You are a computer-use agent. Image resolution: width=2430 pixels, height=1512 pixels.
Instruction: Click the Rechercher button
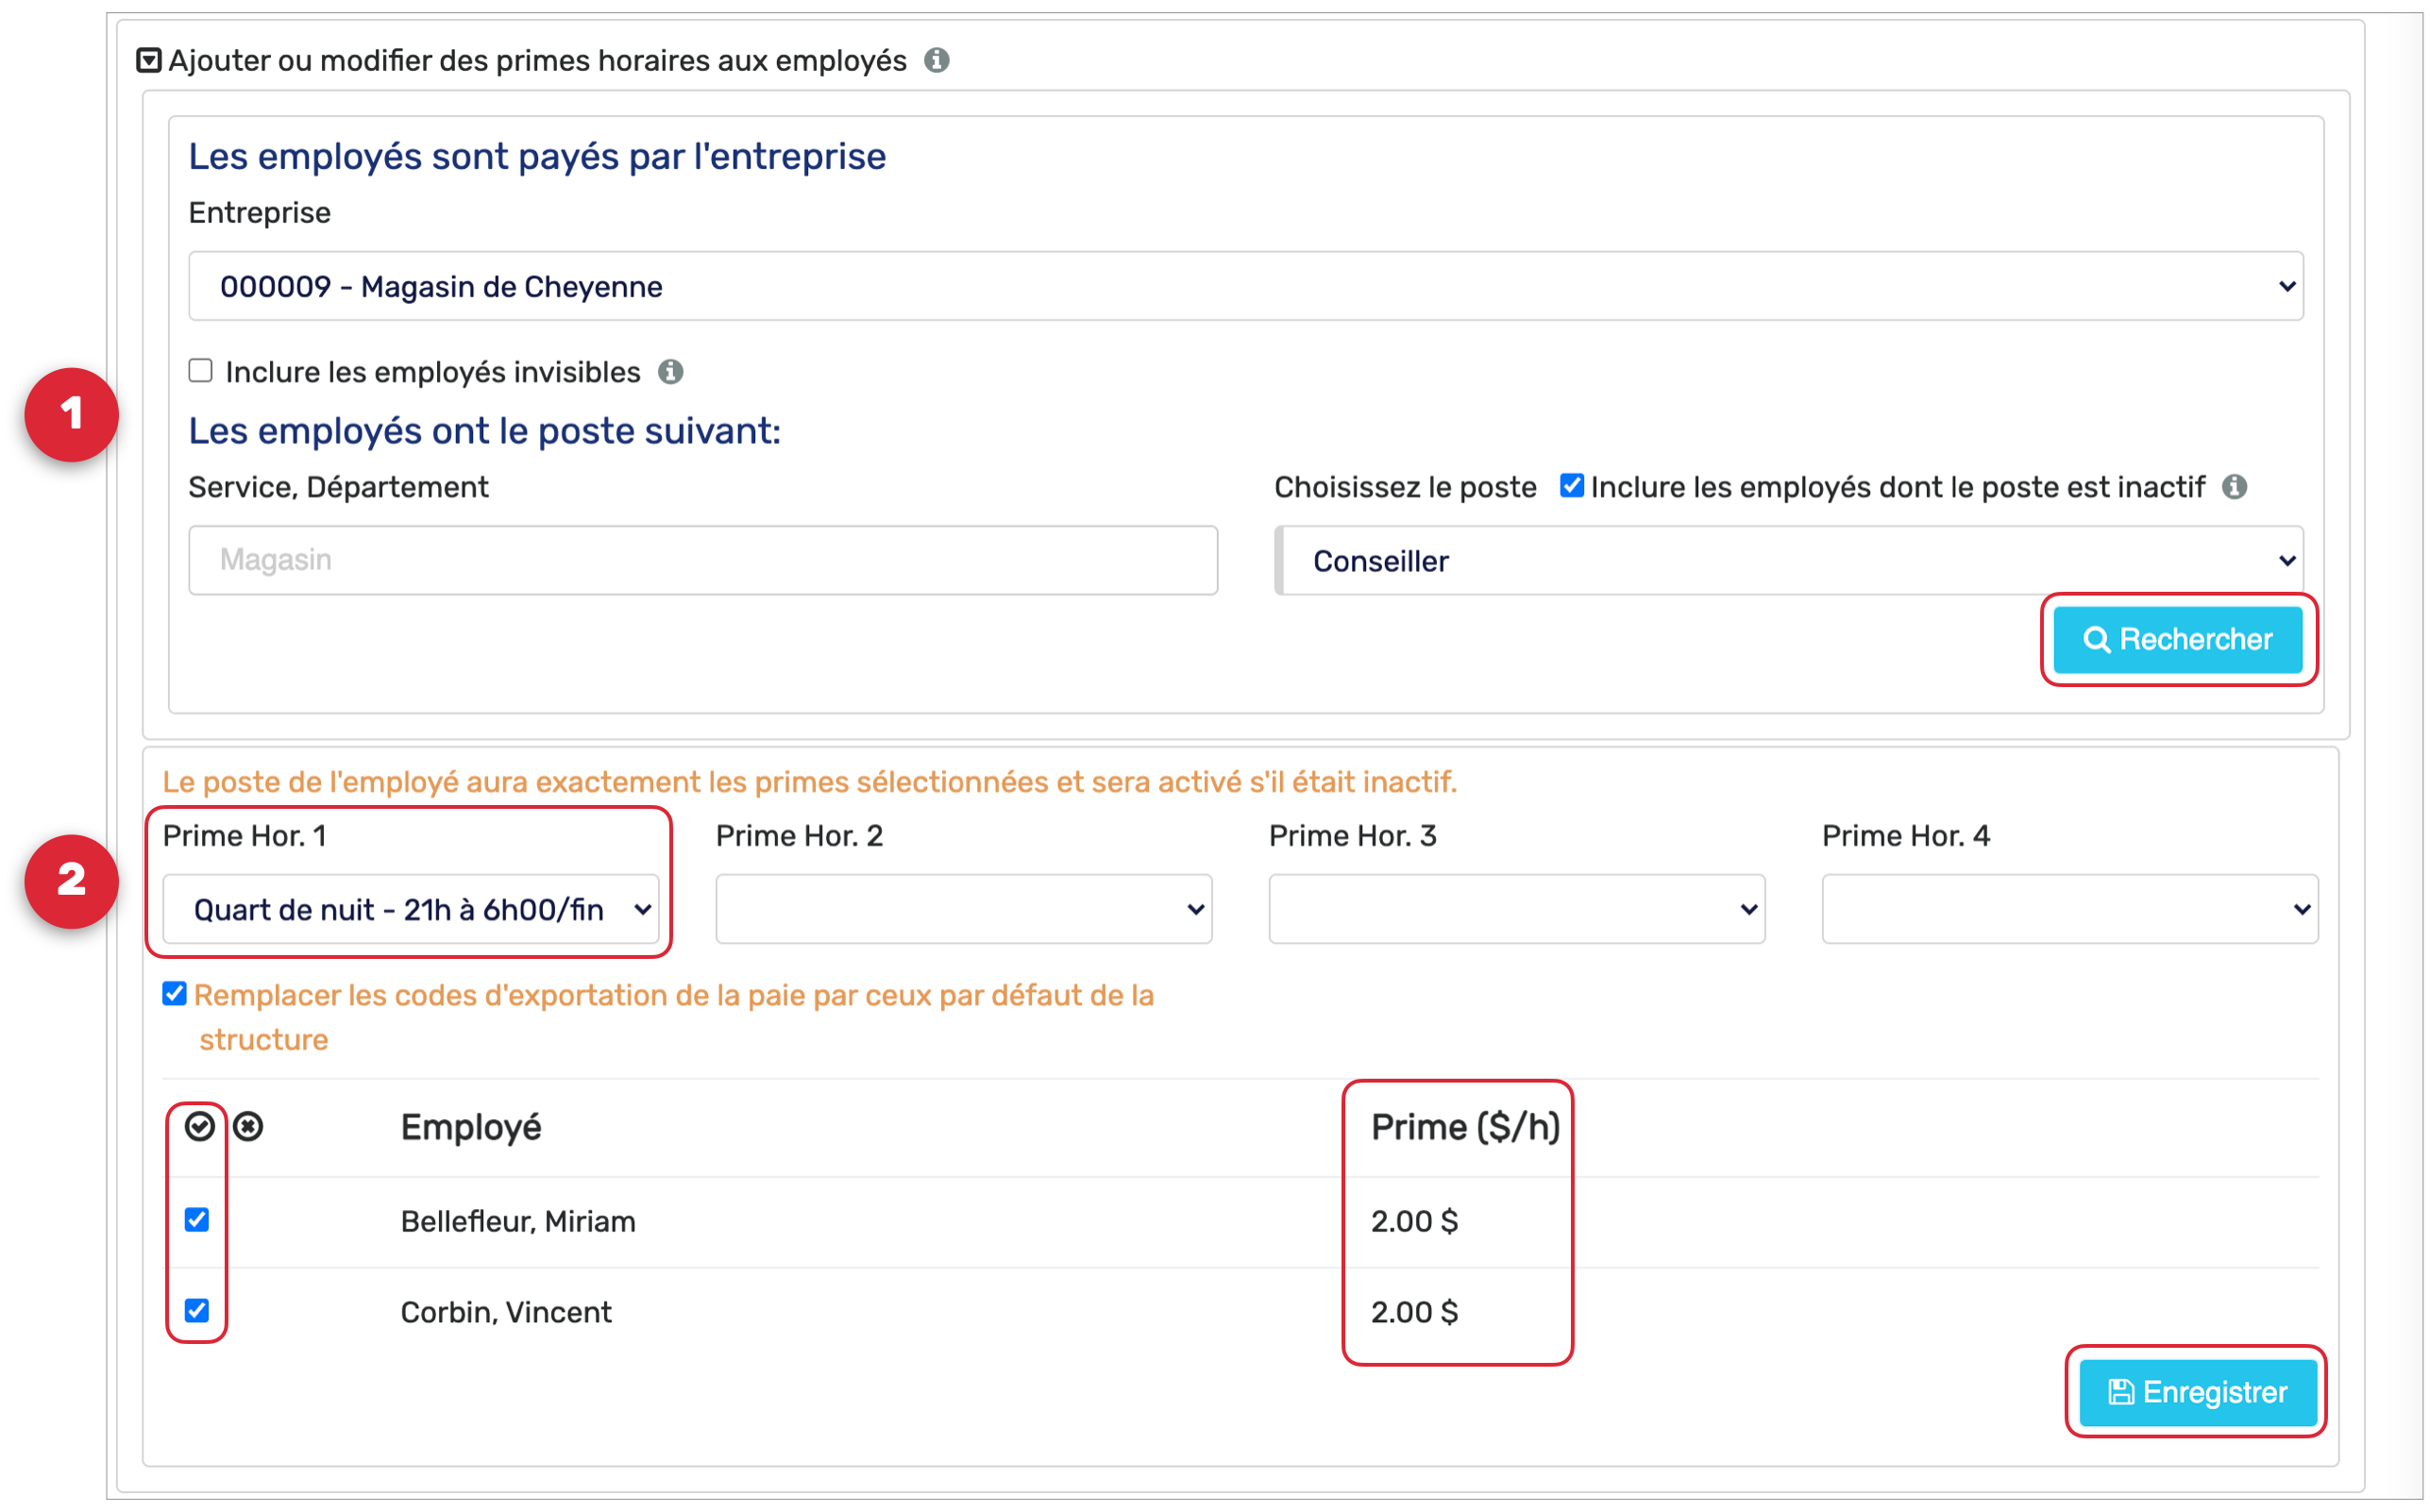[x=2178, y=640]
